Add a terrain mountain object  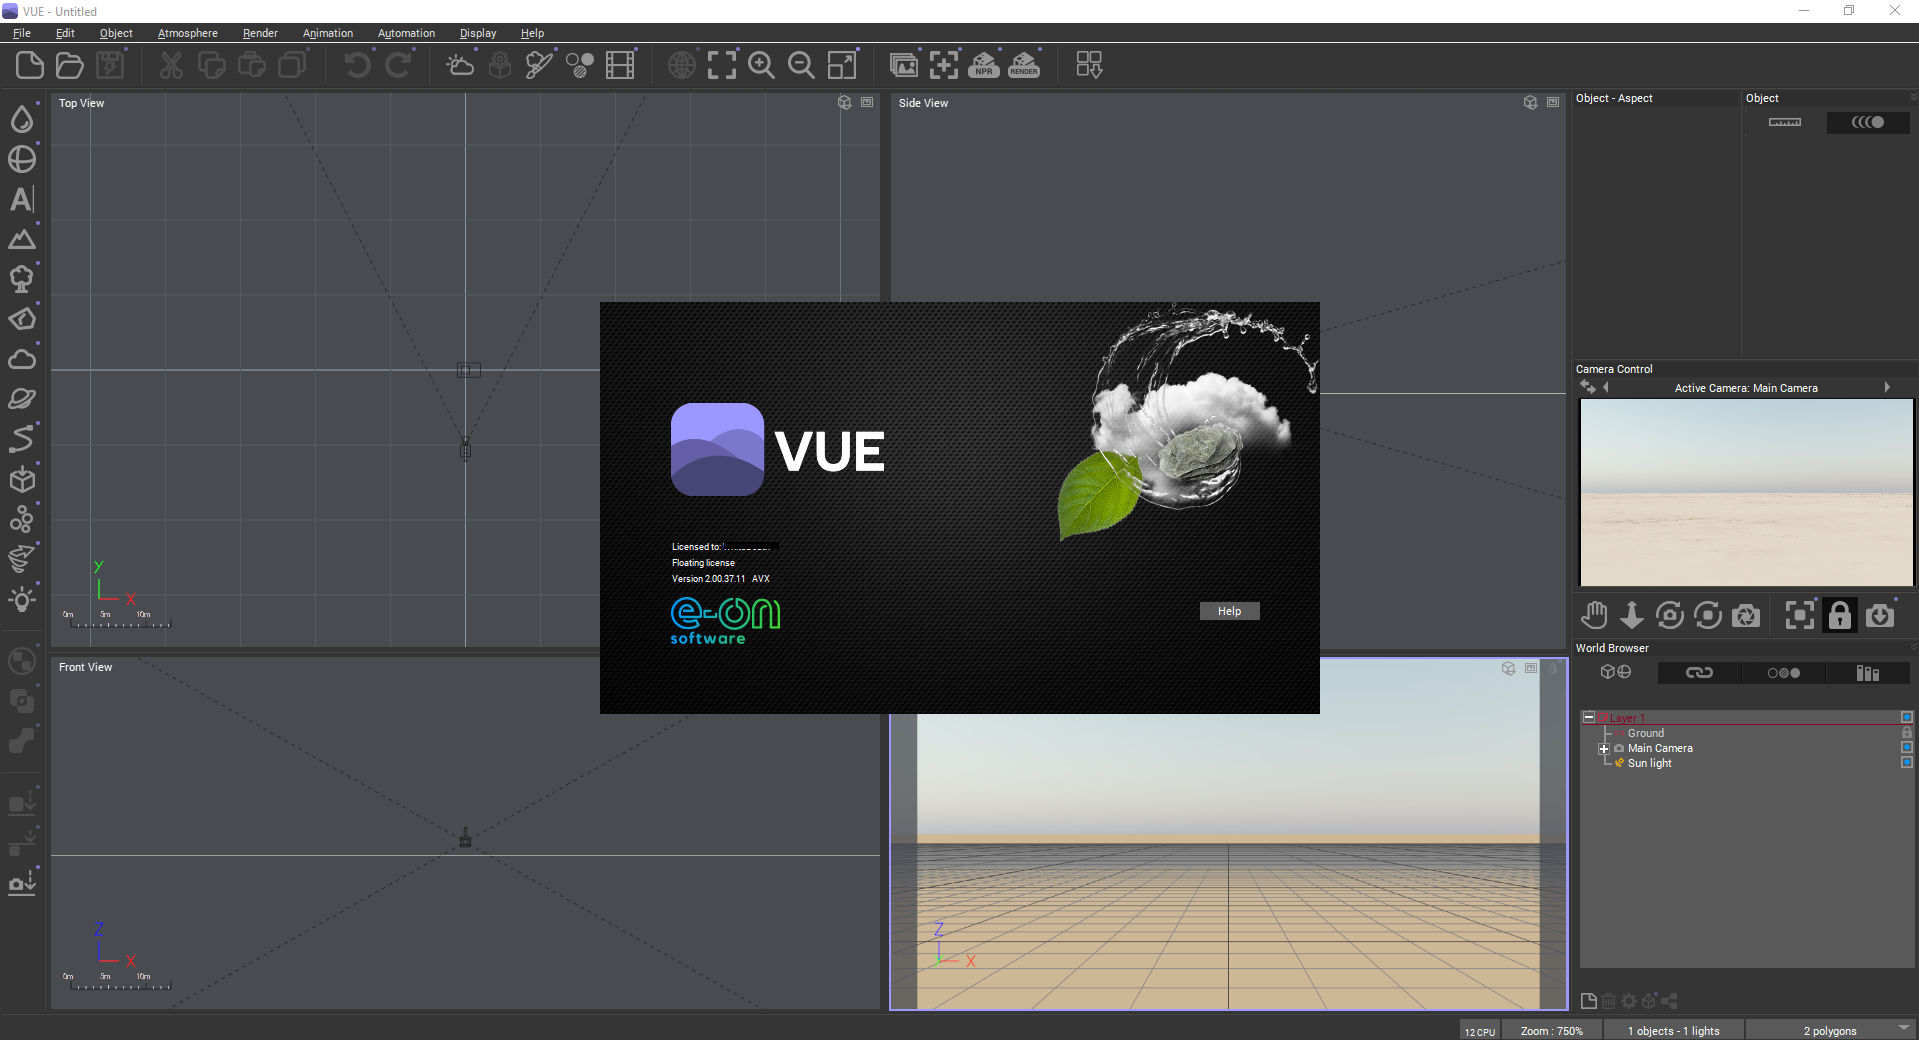[22, 239]
